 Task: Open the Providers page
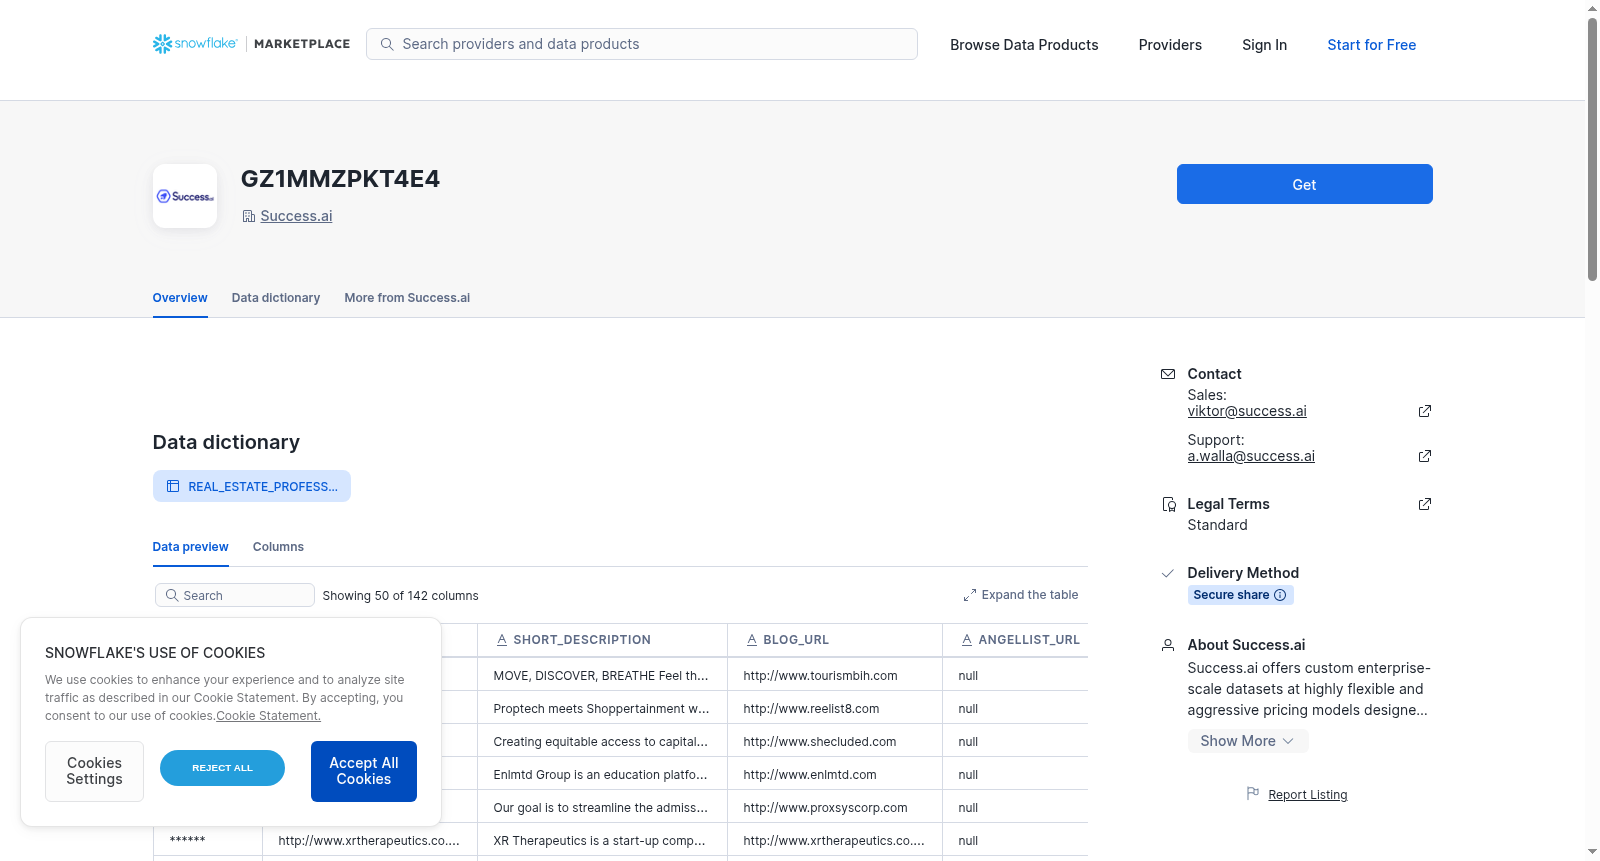point(1170,45)
